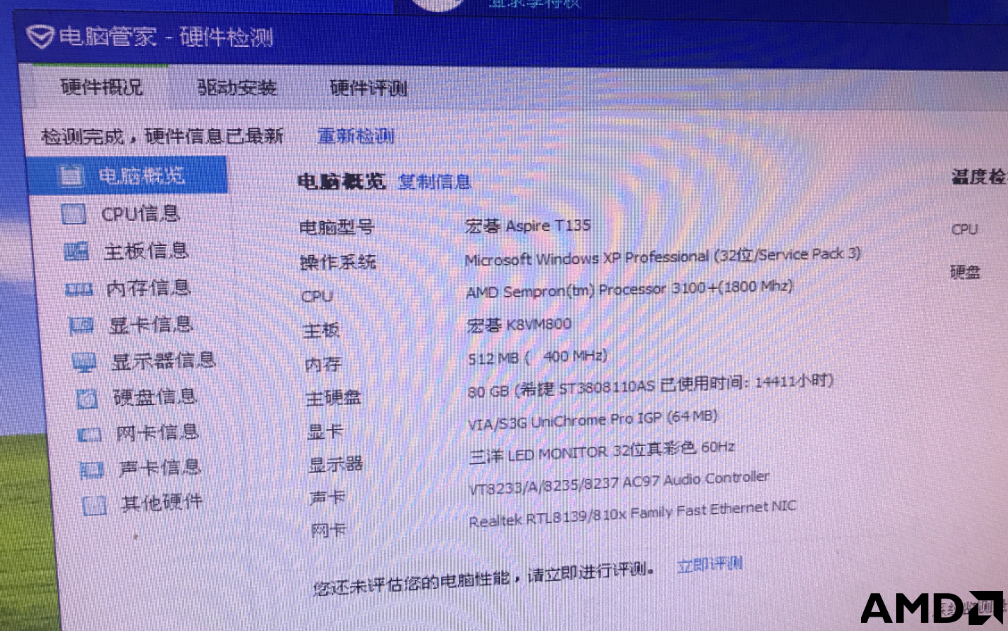The image size is (1008, 631).
Task: Click the 80 GB ST3808110AS disk value
Action: 650,386
